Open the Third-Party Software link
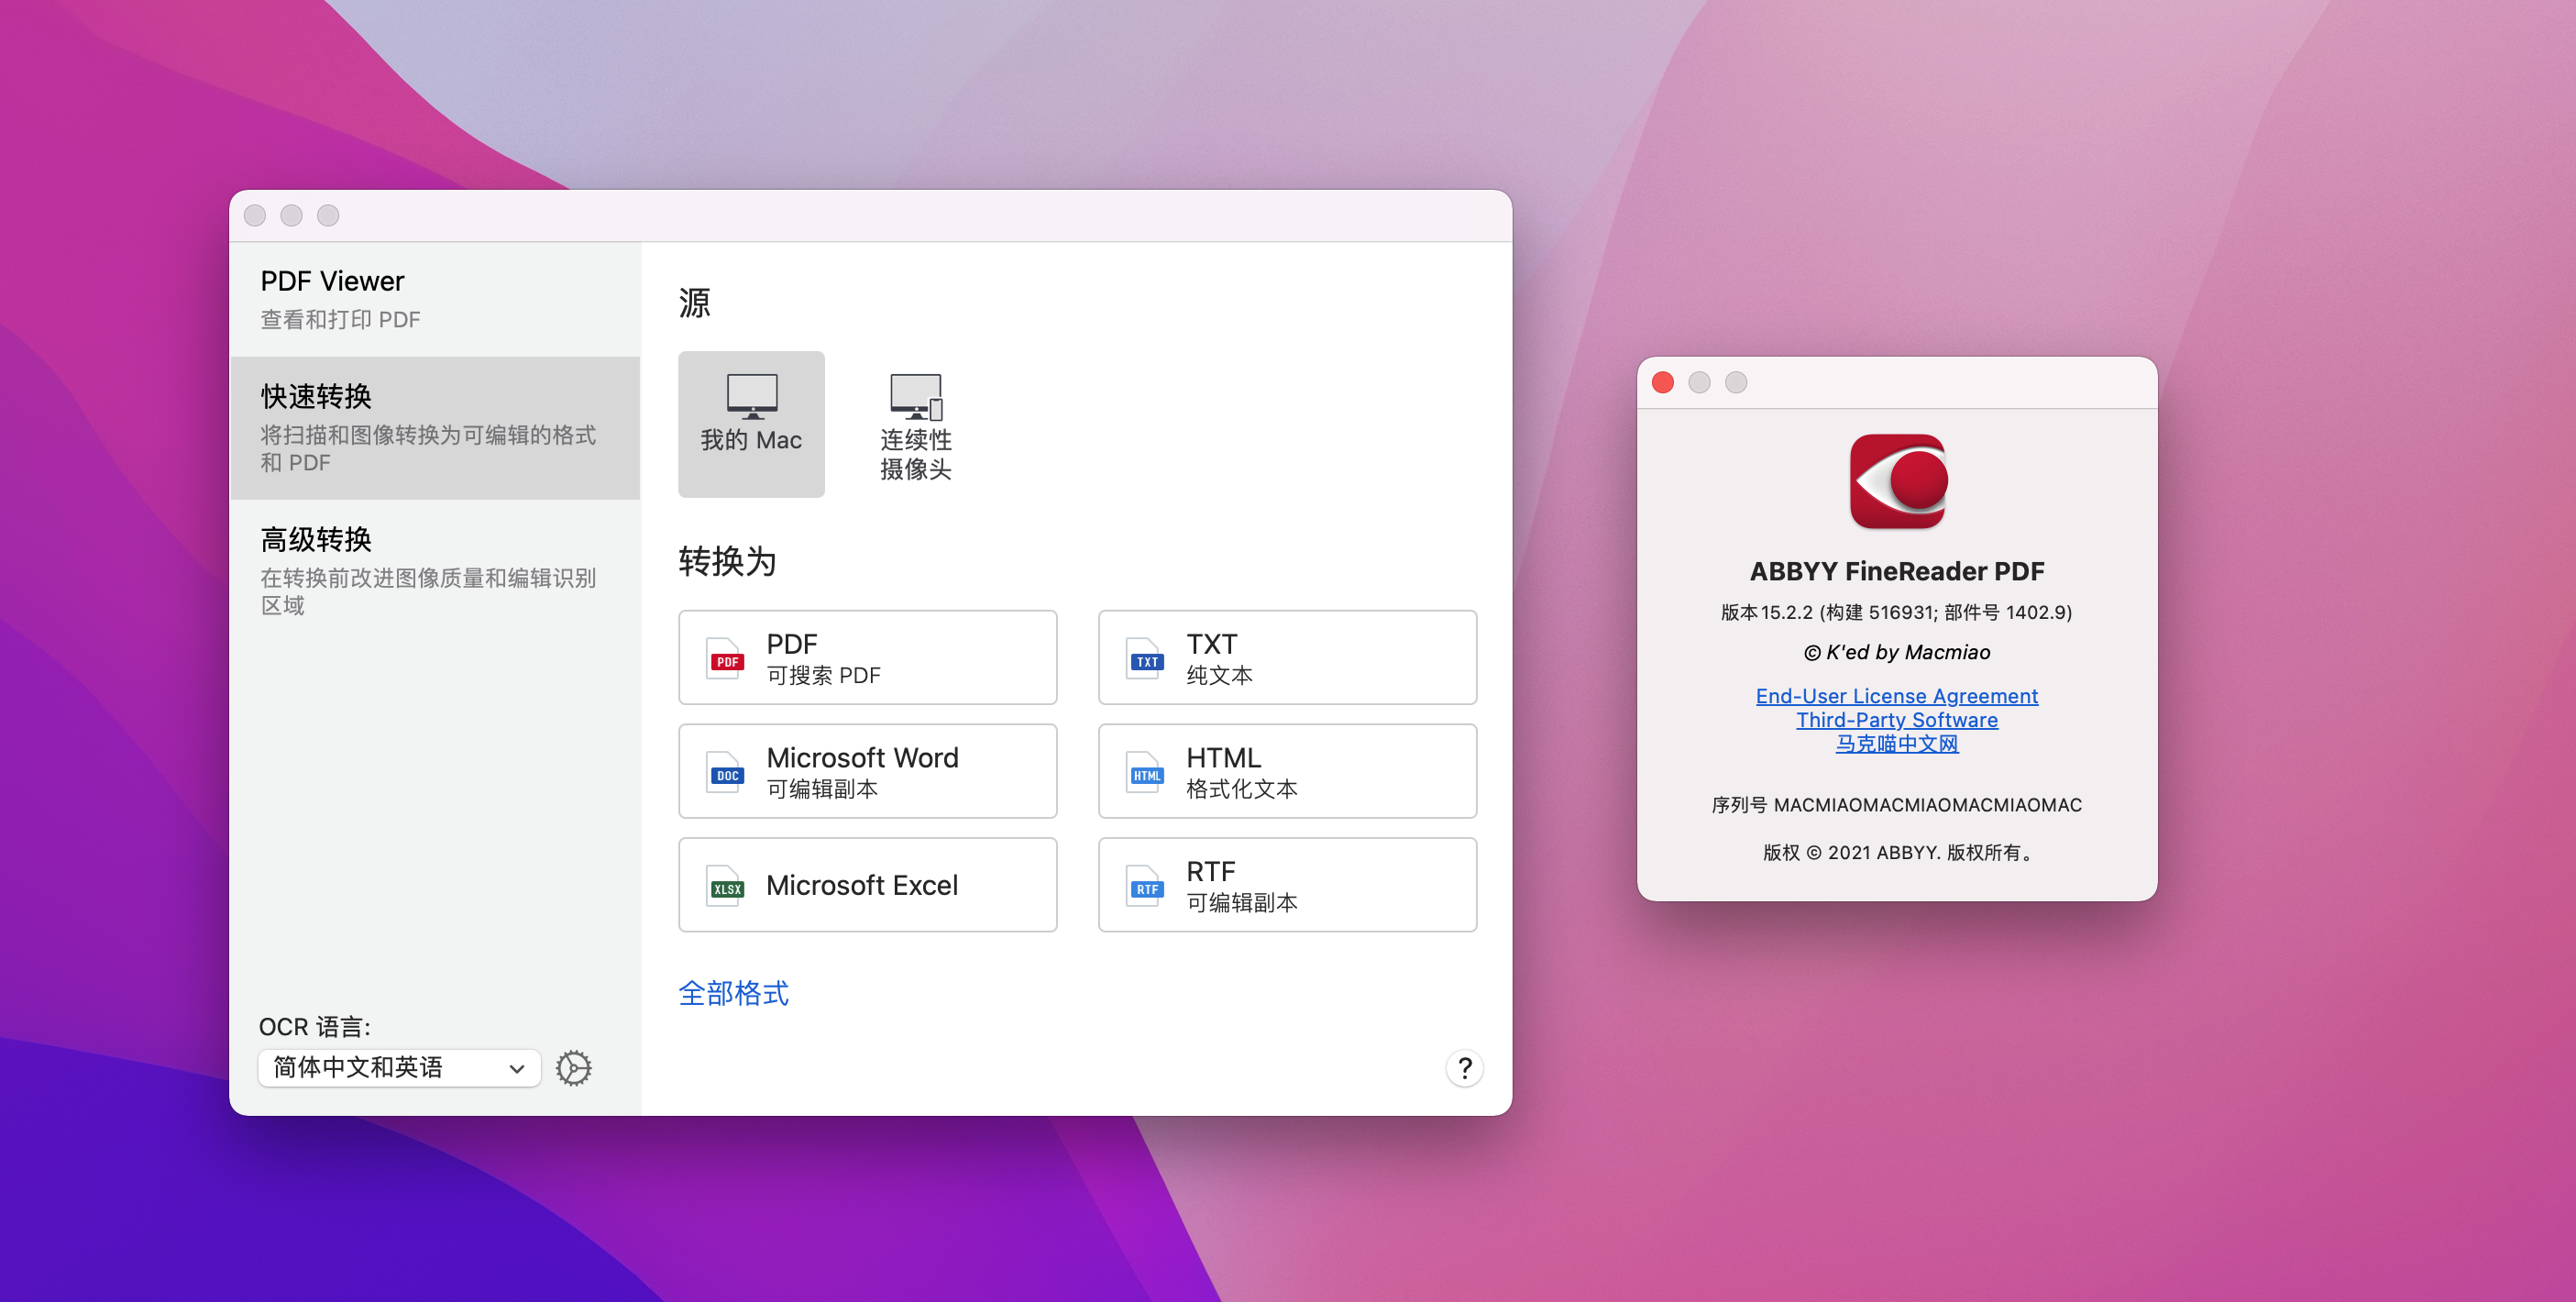Screen dimensions: 2576x1302 tap(1896, 720)
